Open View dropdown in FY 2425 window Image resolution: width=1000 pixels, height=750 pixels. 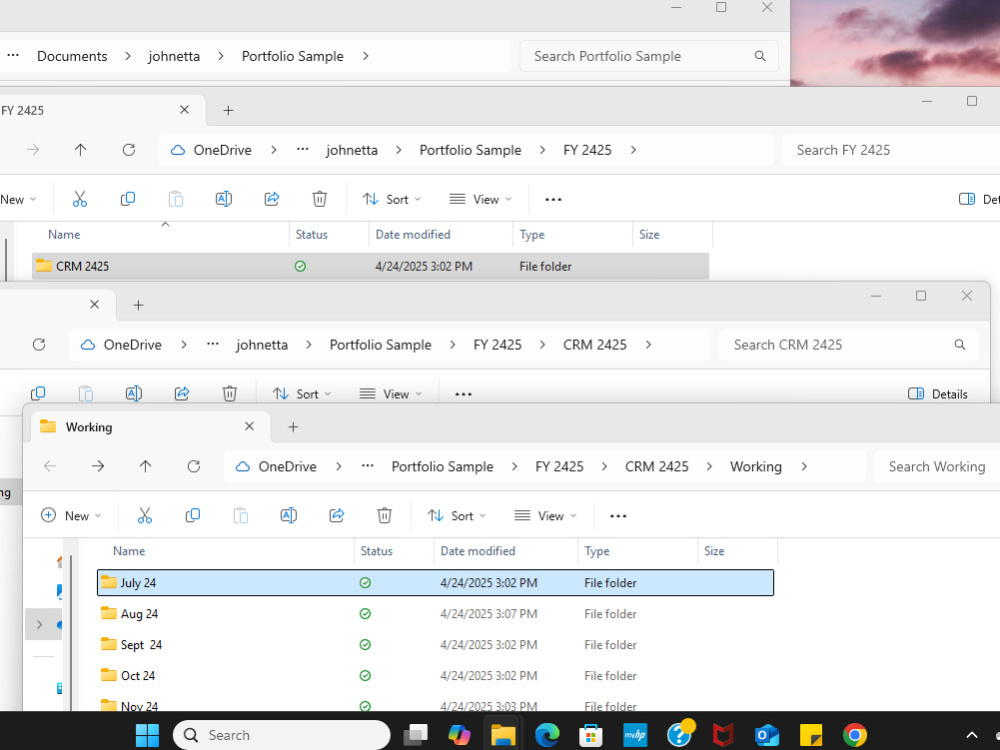(x=480, y=199)
